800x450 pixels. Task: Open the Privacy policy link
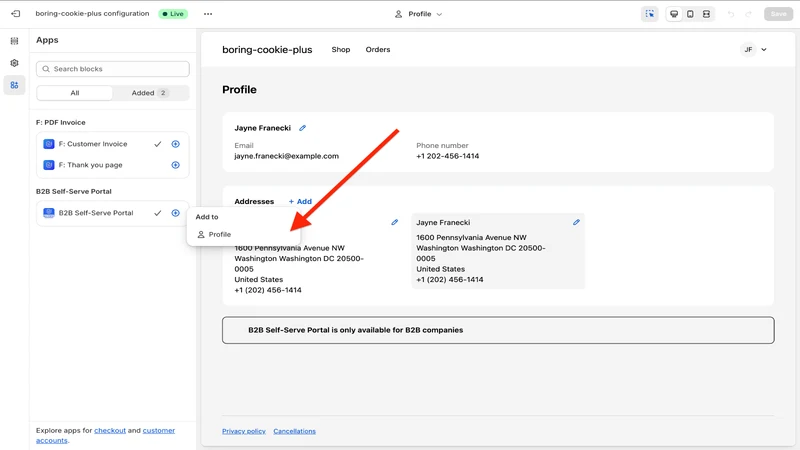(244, 431)
